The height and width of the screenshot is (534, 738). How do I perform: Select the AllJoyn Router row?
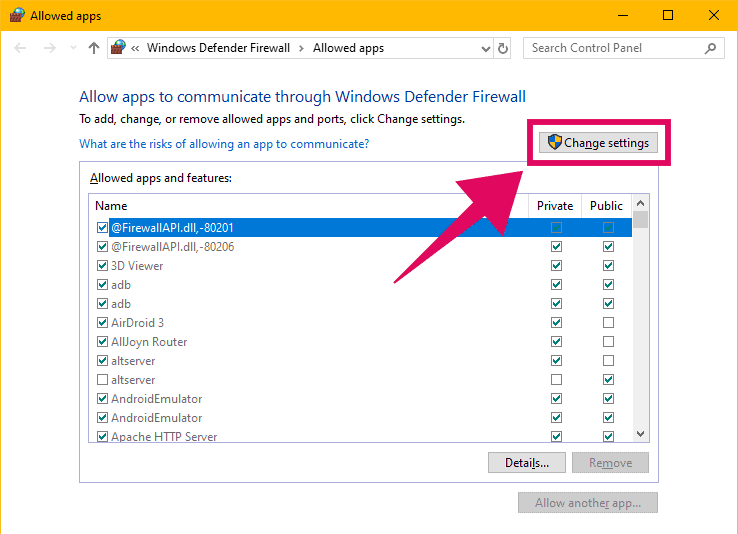point(361,342)
